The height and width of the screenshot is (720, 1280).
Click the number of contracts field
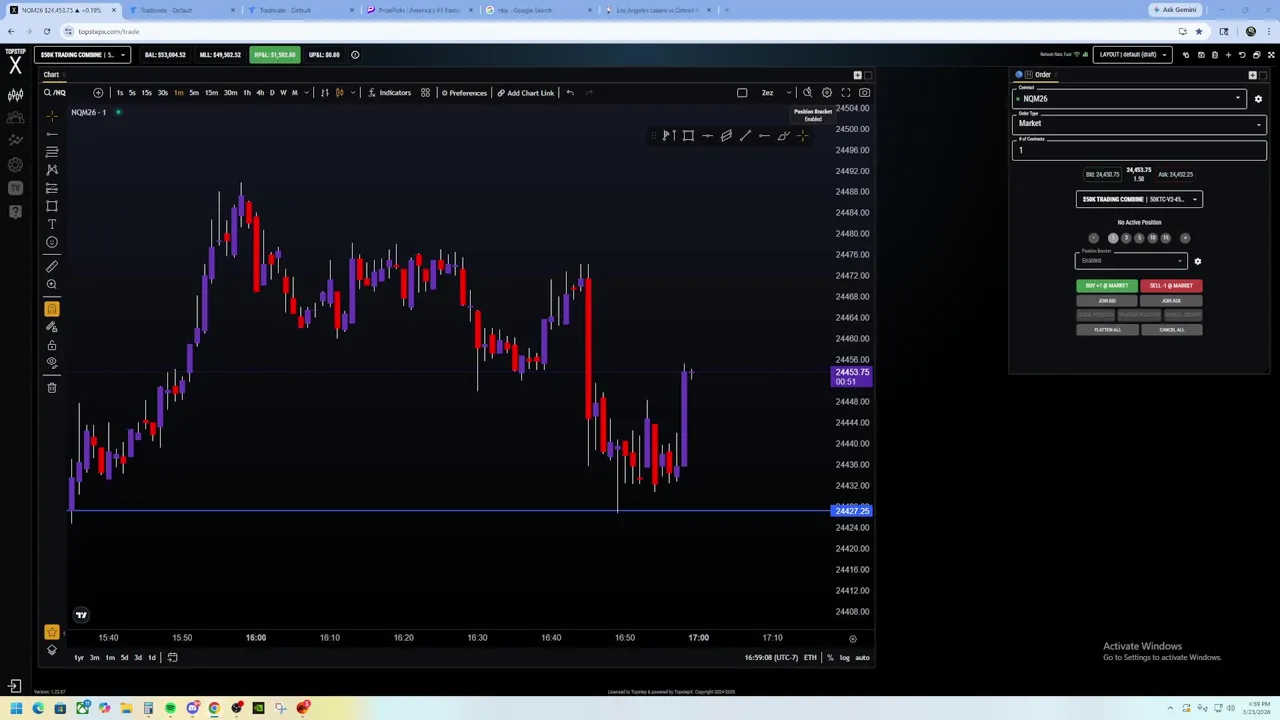click(x=1140, y=150)
